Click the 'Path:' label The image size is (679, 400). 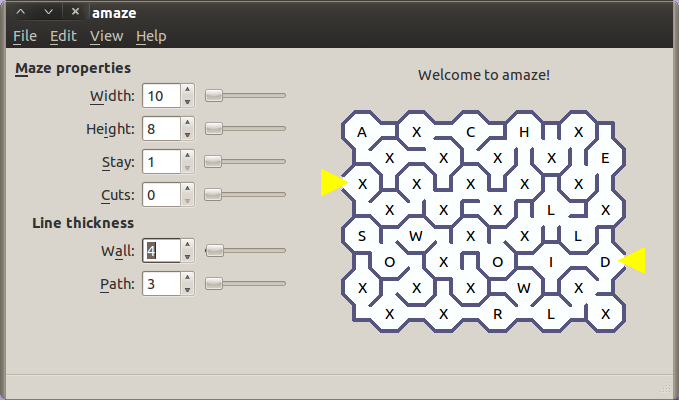pos(117,284)
